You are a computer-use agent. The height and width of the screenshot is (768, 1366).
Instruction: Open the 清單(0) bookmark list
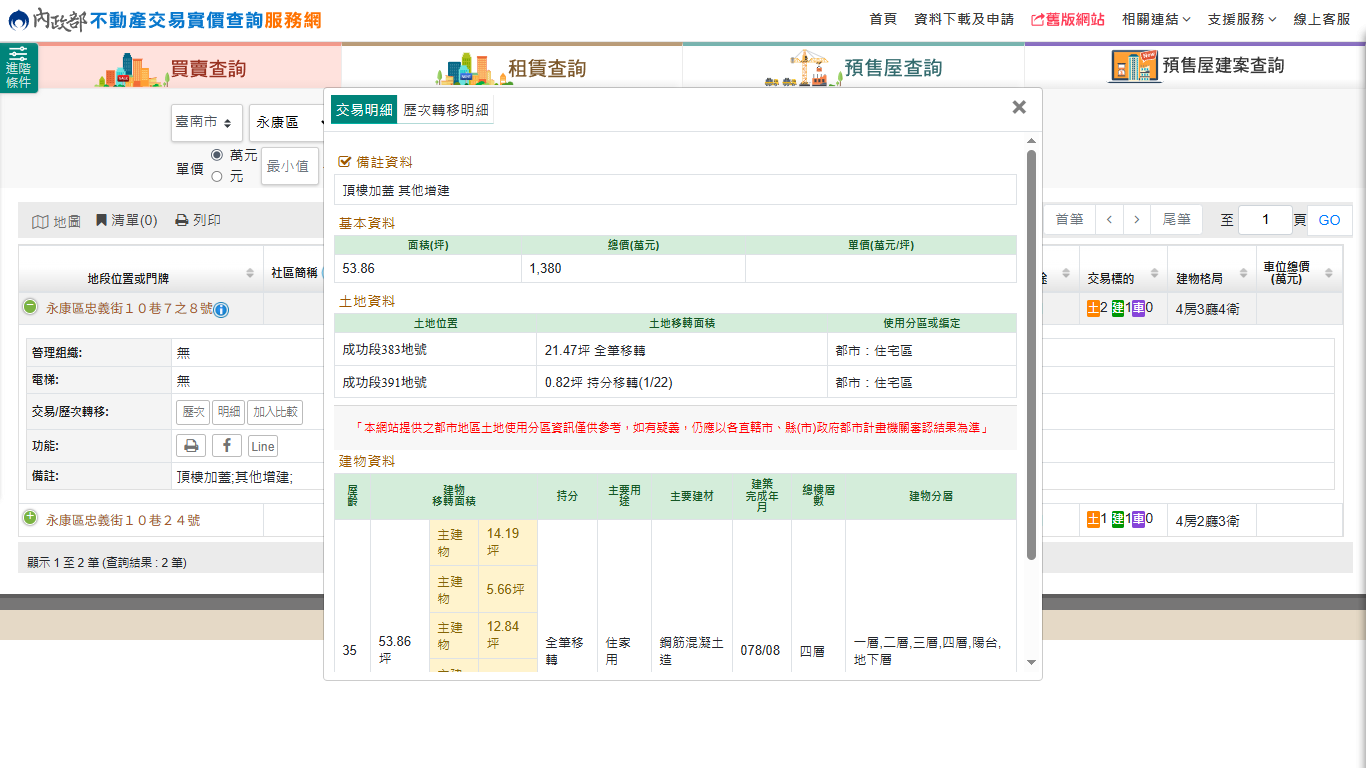point(127,221)
